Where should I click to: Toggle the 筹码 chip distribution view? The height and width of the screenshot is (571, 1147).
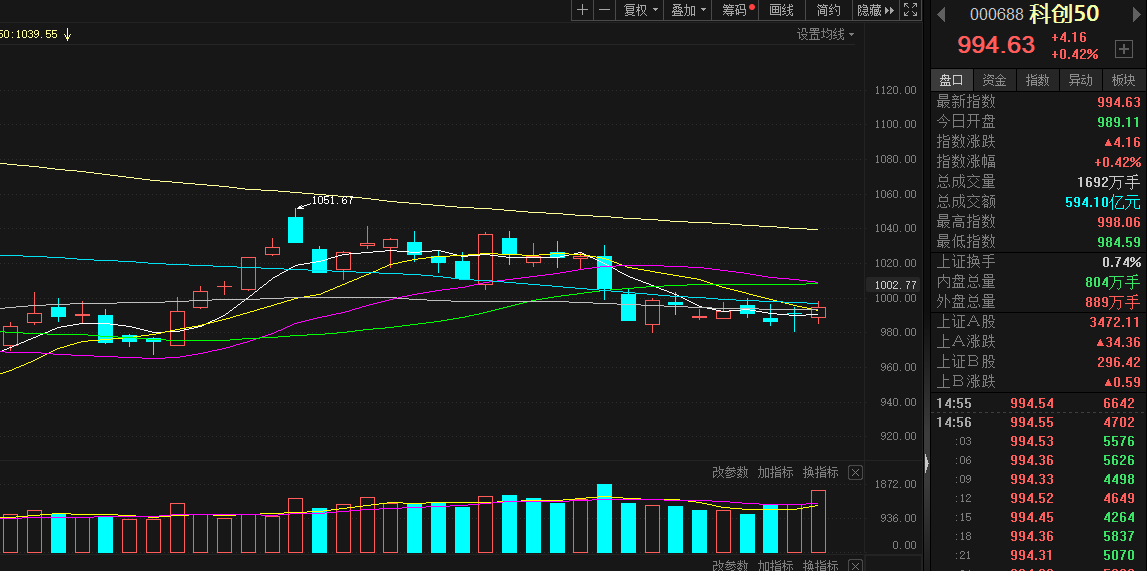point(736,10)
